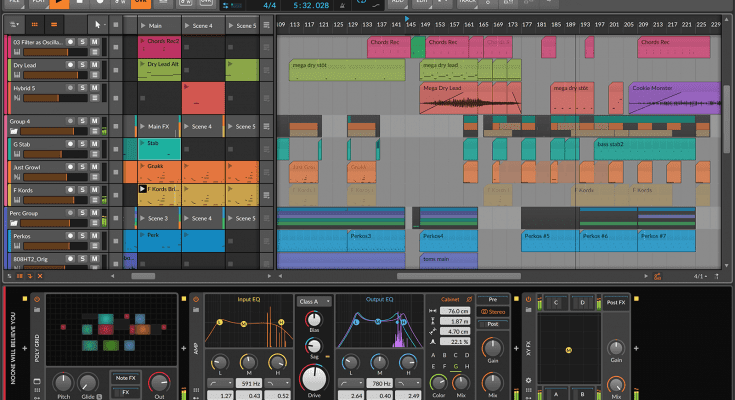Launch the Stab clip play icon
735x400 pixels.
click(142, 143)
